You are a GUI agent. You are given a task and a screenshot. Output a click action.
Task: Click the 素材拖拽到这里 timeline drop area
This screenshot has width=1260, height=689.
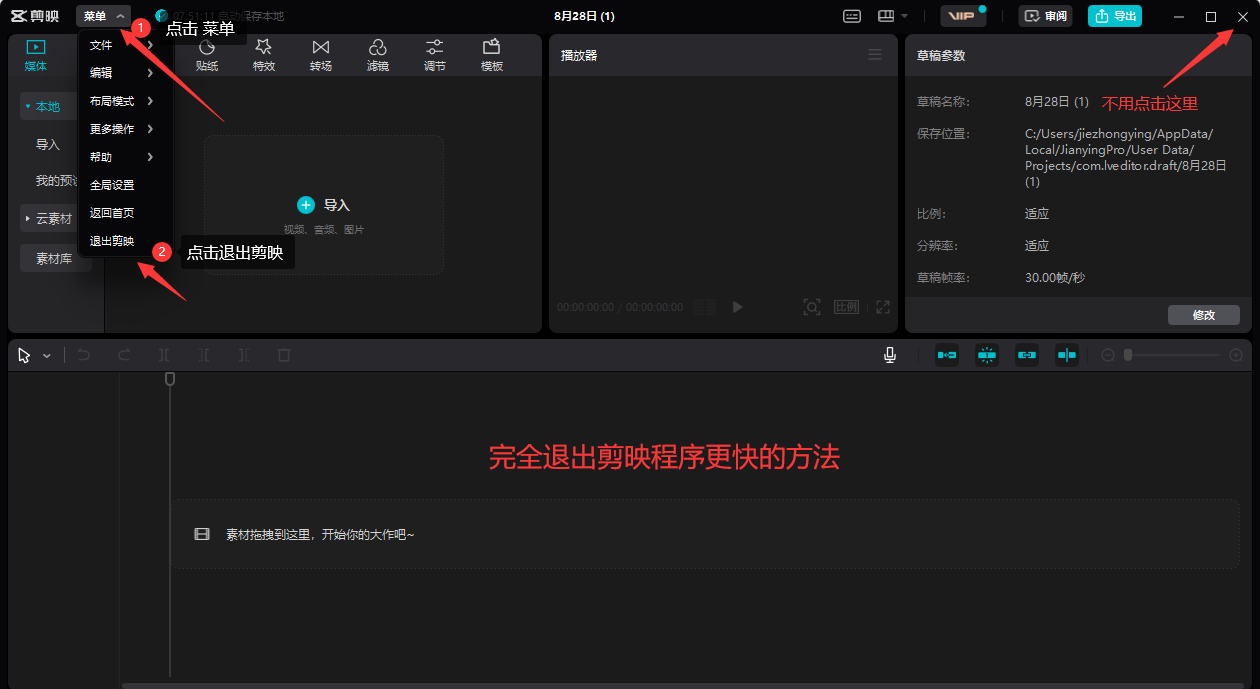[x=705, y=535]
